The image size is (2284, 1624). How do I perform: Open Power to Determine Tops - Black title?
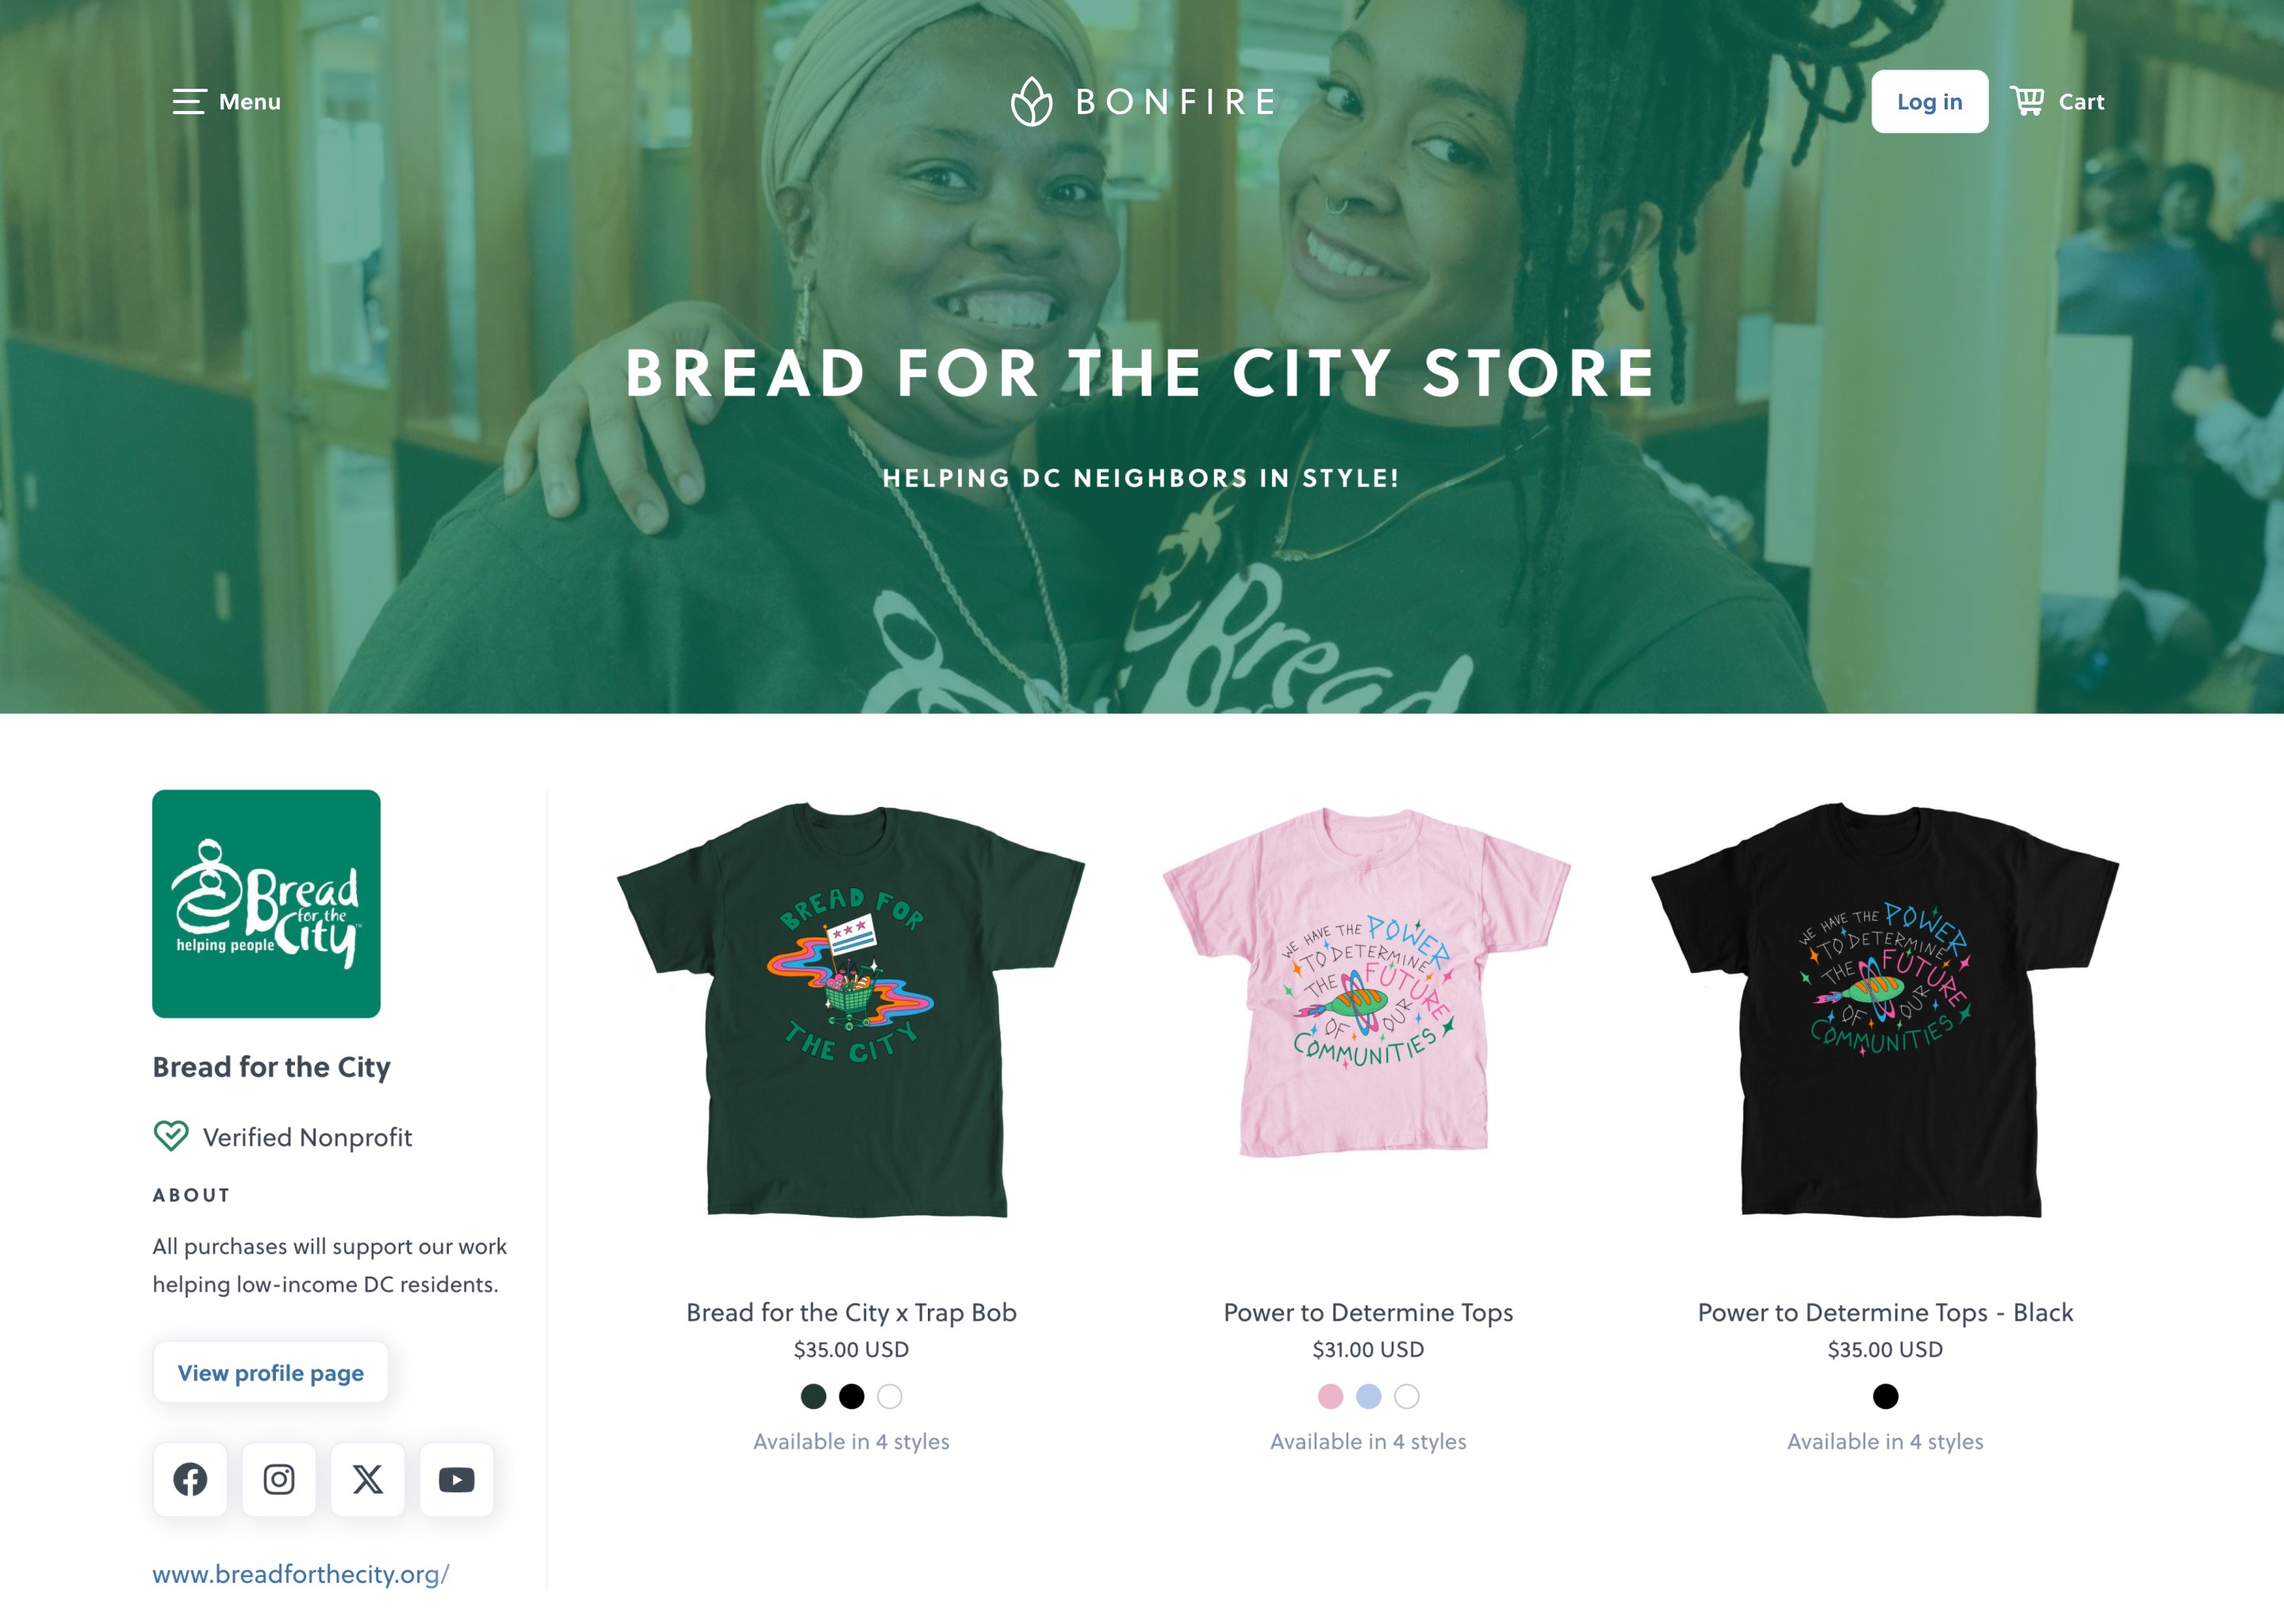1885,1312
